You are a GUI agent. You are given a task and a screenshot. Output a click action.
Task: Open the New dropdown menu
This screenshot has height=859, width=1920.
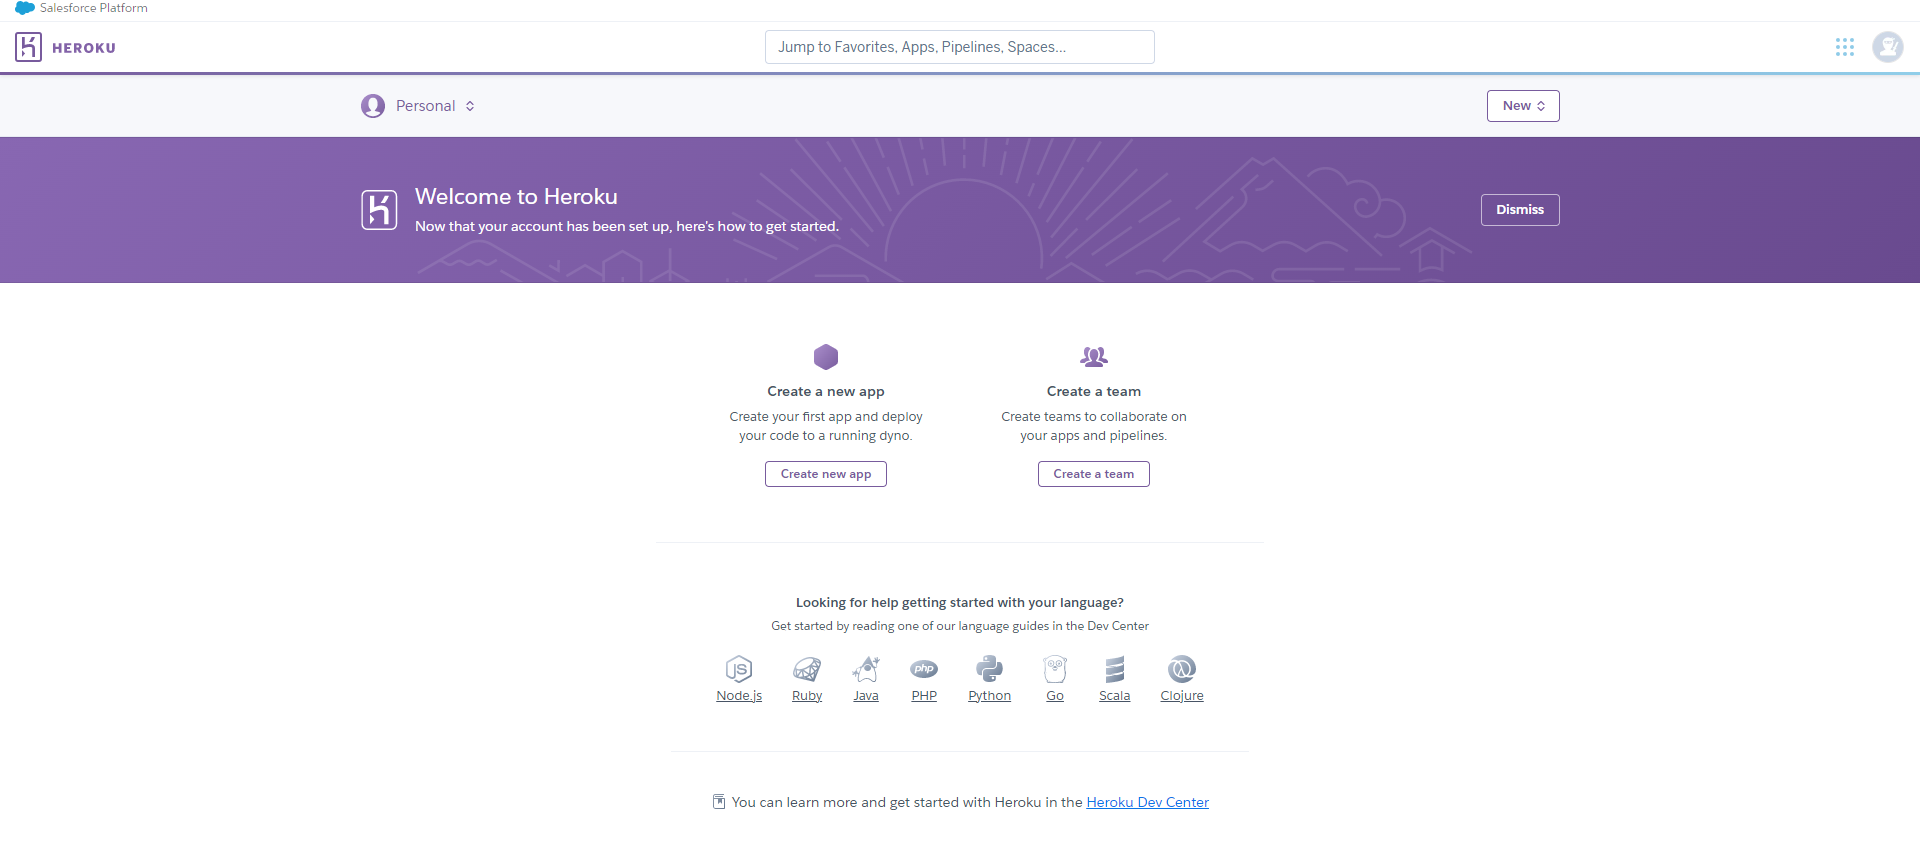tap(1523, 106)
